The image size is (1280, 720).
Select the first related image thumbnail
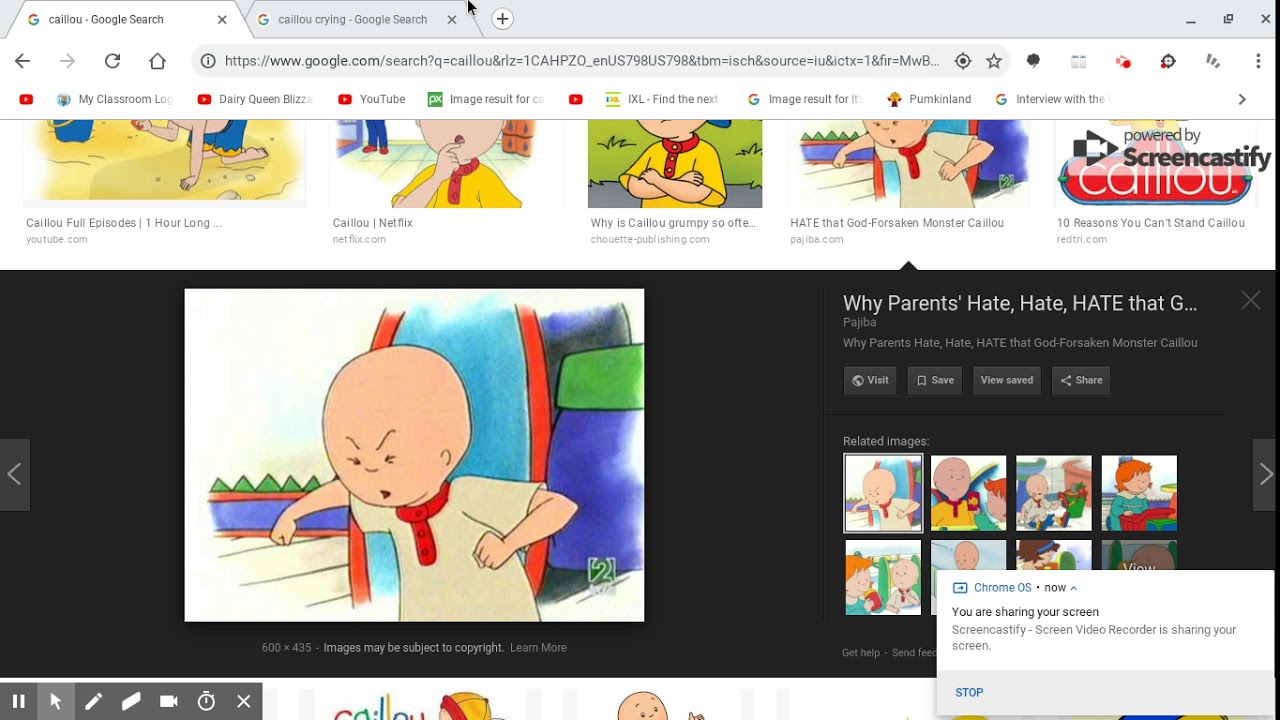click(x=883, y=493)
